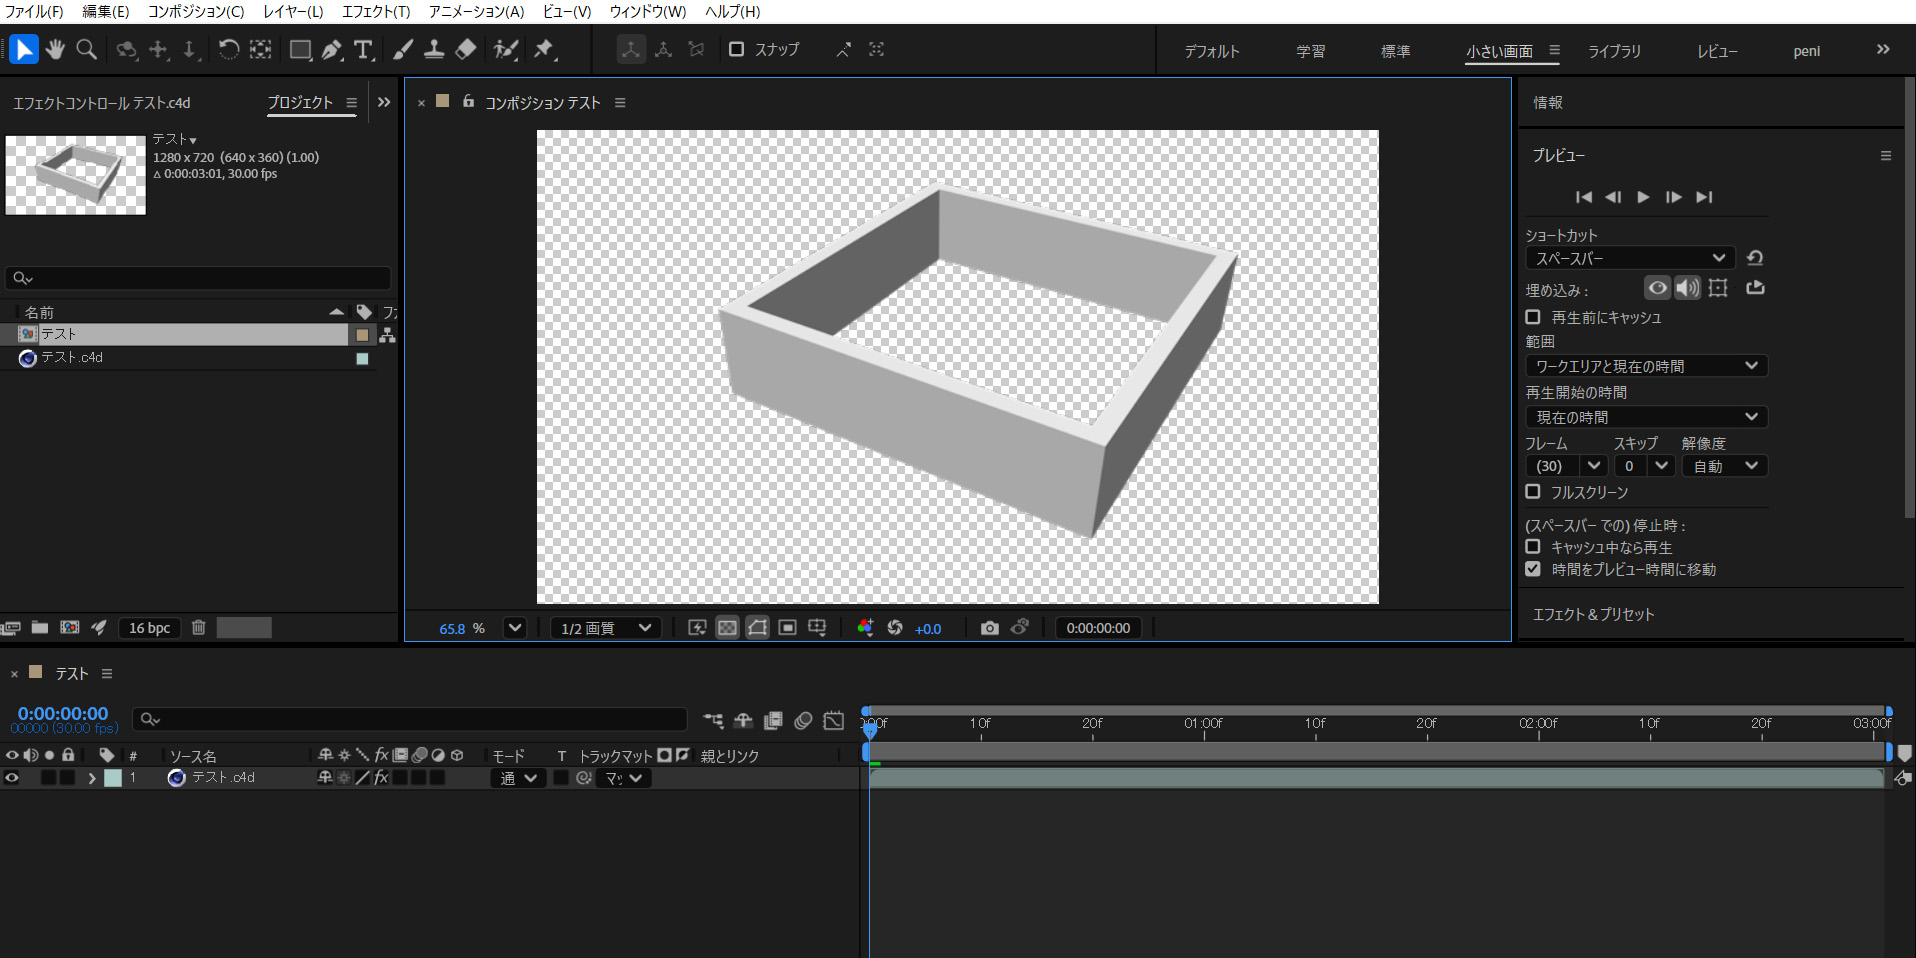Expand the テスト.c4d layer properties
The image size is (1916, 958).
tap(92, 778)
